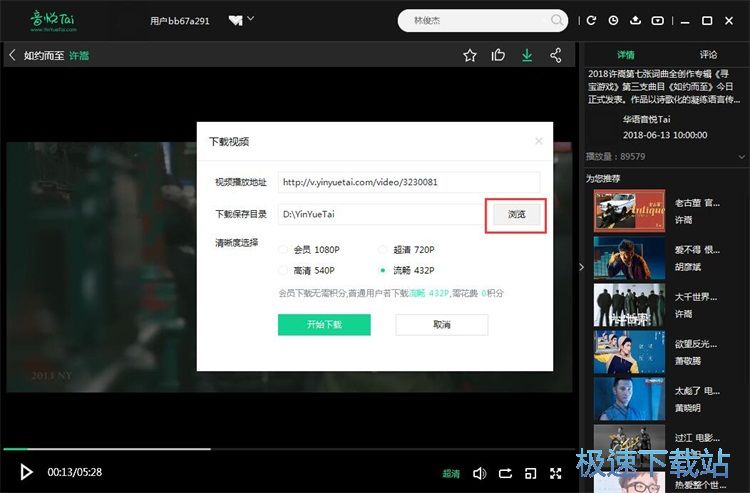Select 高清 540P quality
Viewport: 750px width, 493px height.
tap(307, 271)
